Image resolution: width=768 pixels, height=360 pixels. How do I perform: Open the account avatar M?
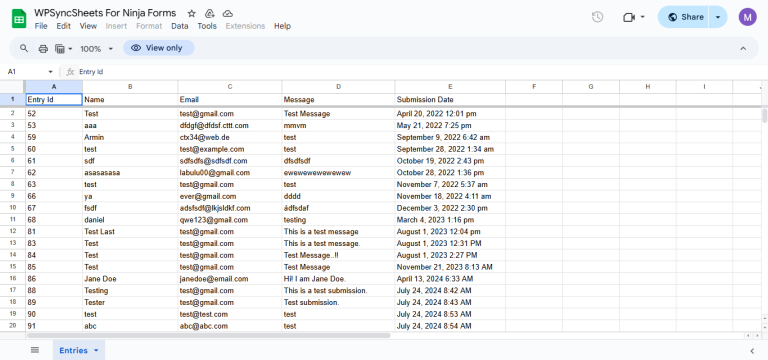click(x=747, y=17)
